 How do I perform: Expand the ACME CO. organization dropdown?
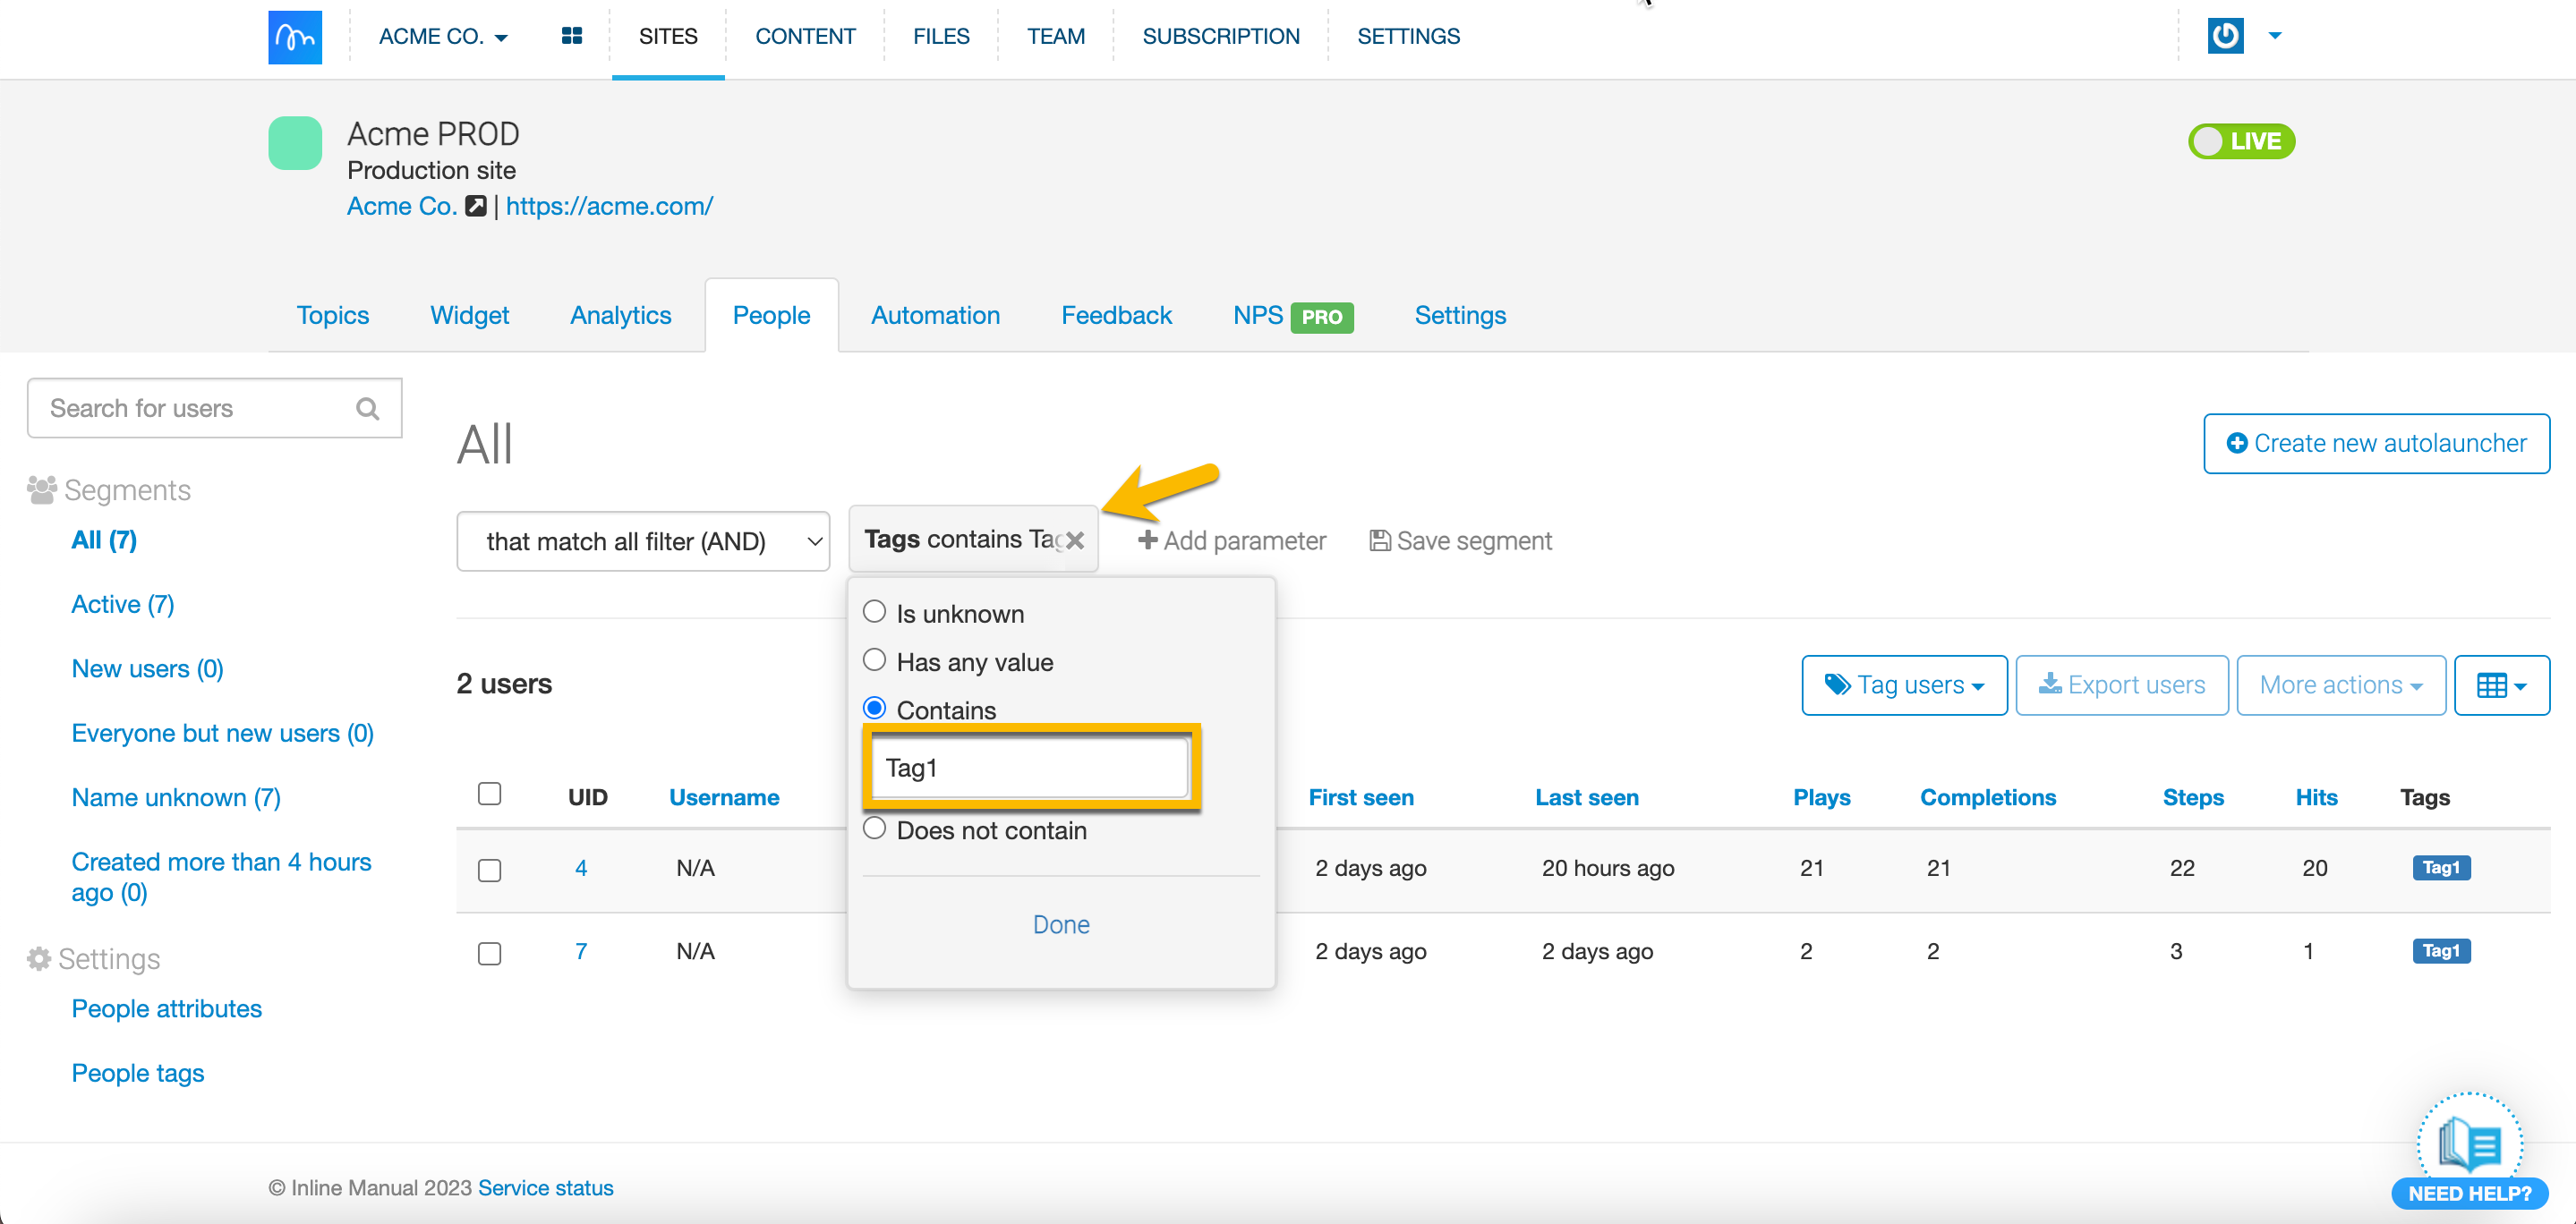[443, 37]
